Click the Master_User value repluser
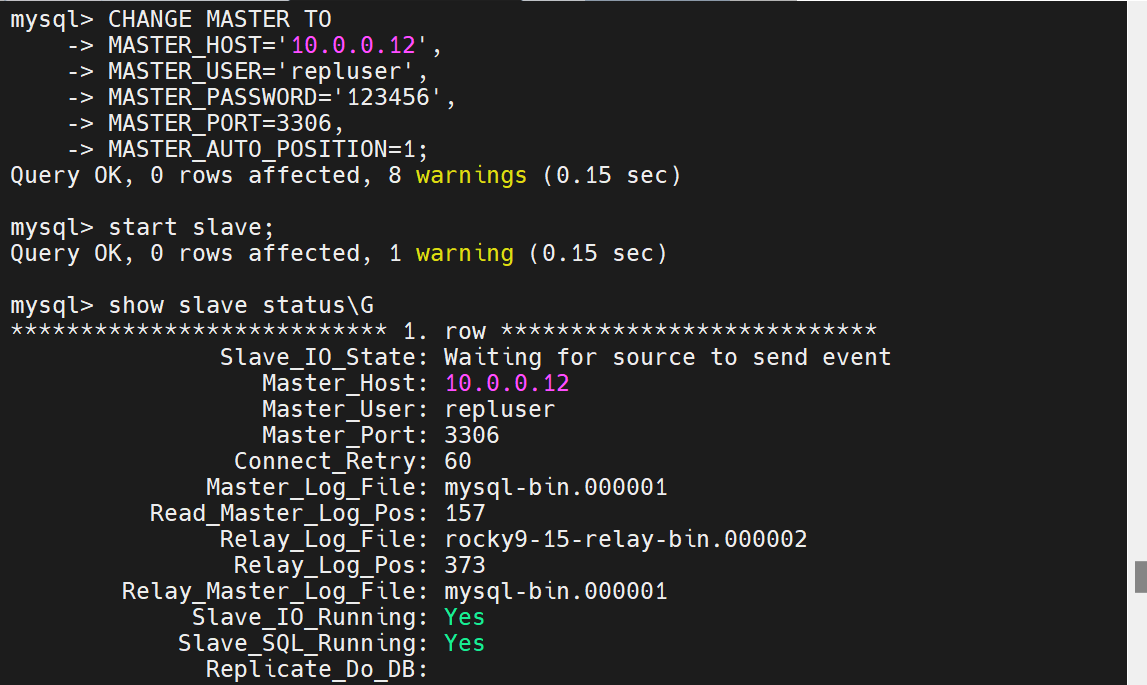 point(500,409)
